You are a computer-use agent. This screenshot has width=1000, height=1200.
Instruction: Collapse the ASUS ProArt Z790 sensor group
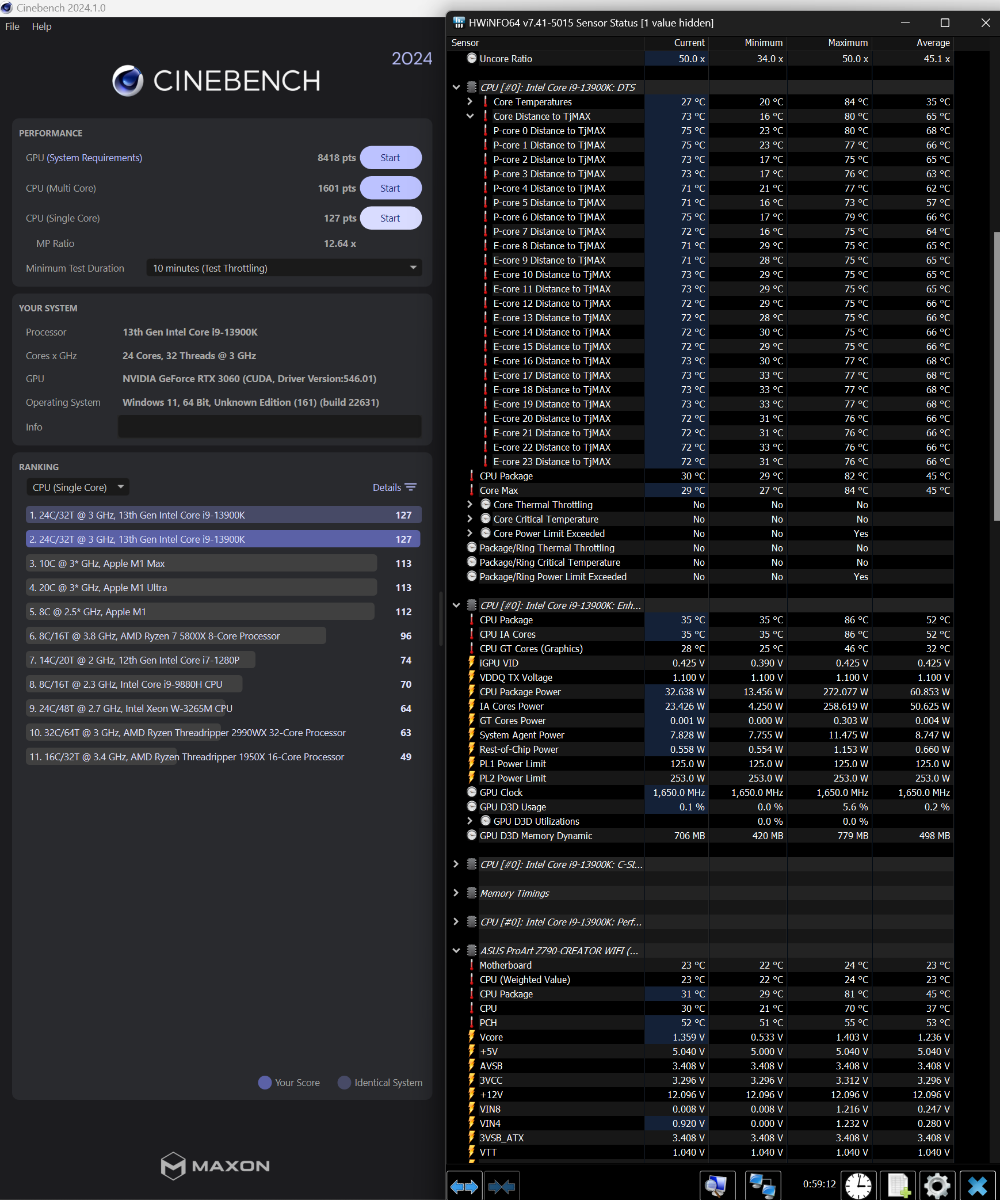tap(457, 951)
